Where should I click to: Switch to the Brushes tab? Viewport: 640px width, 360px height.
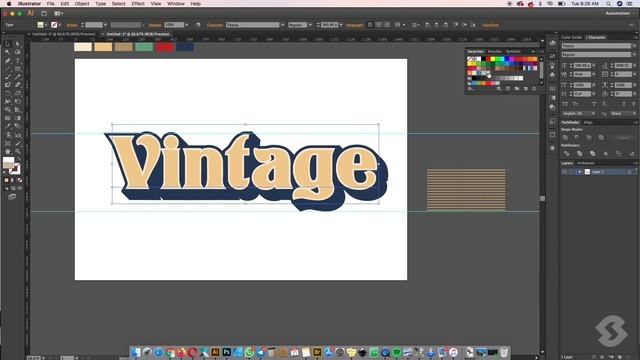(x=494, y=51)
